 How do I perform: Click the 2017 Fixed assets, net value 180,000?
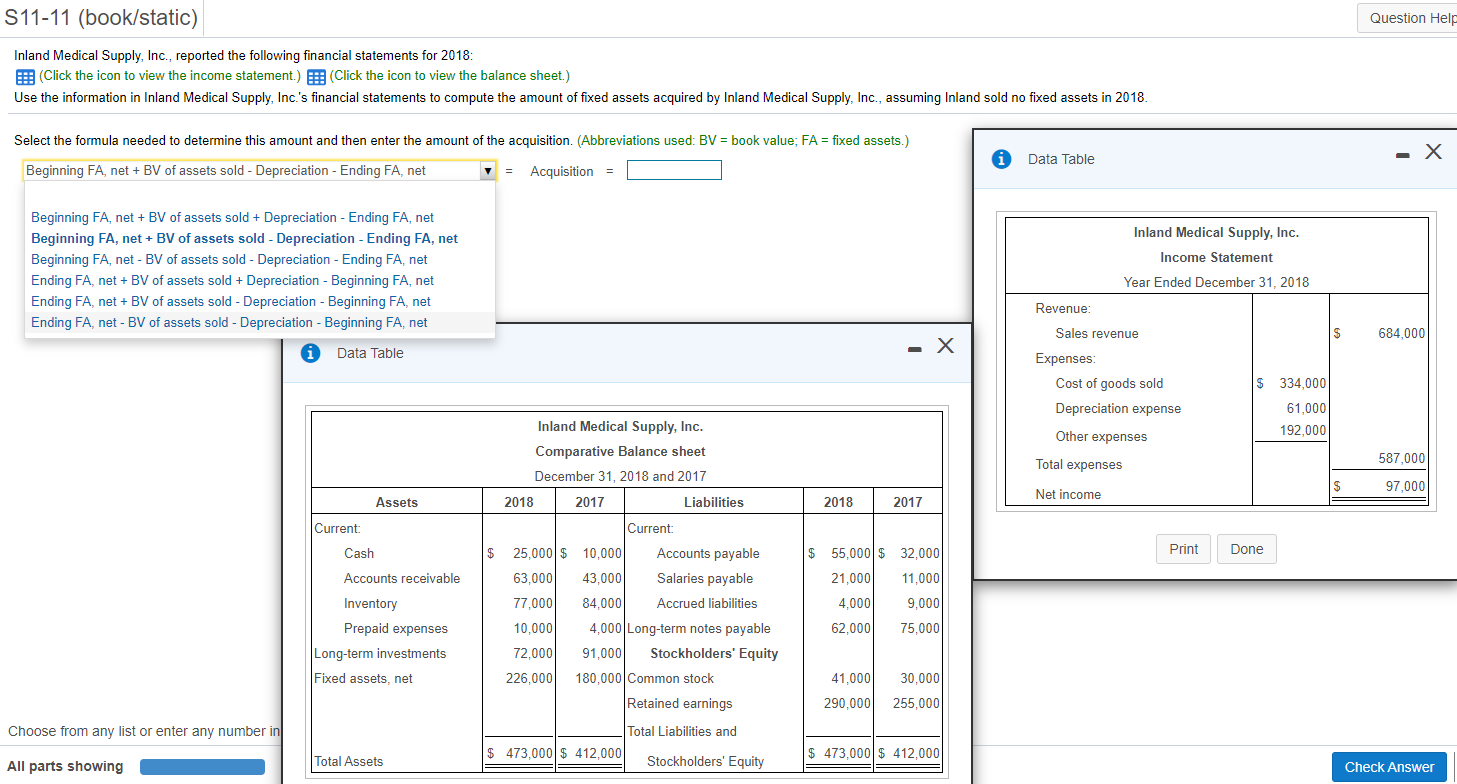point(599,679)
